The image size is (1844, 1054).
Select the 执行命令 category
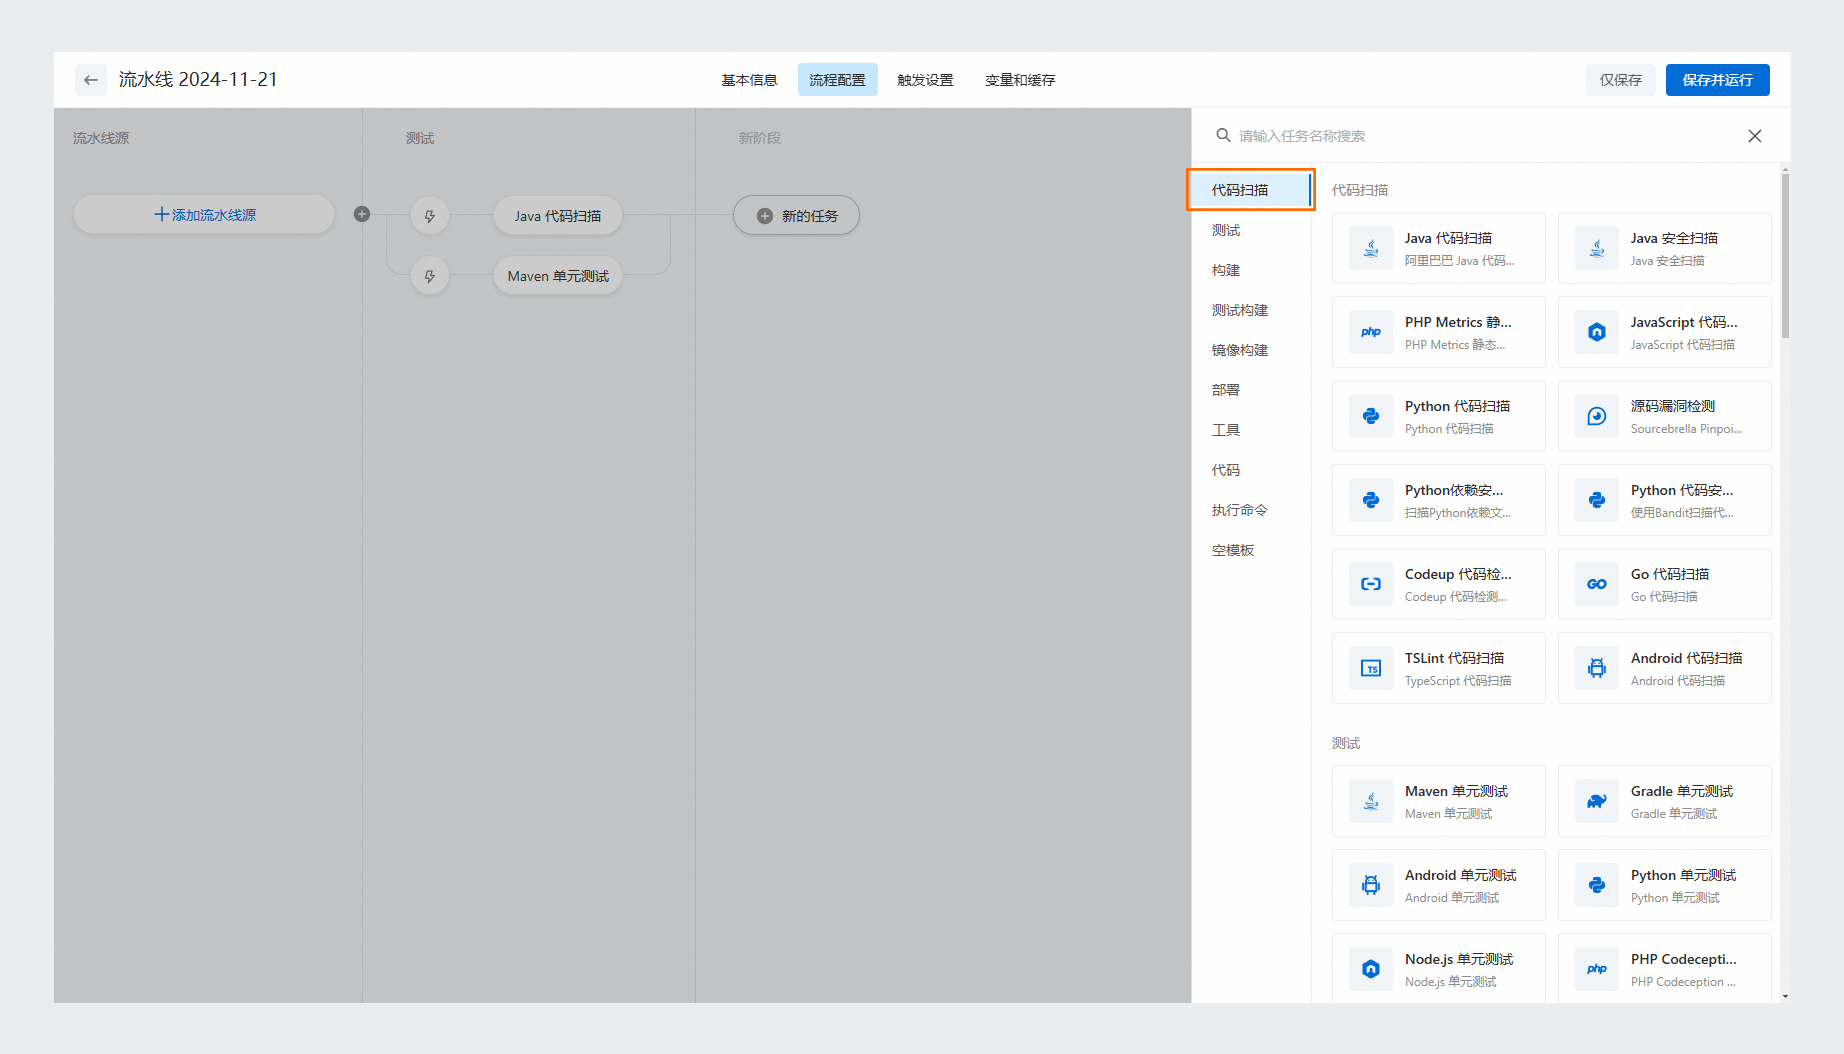coord(1250,510)
